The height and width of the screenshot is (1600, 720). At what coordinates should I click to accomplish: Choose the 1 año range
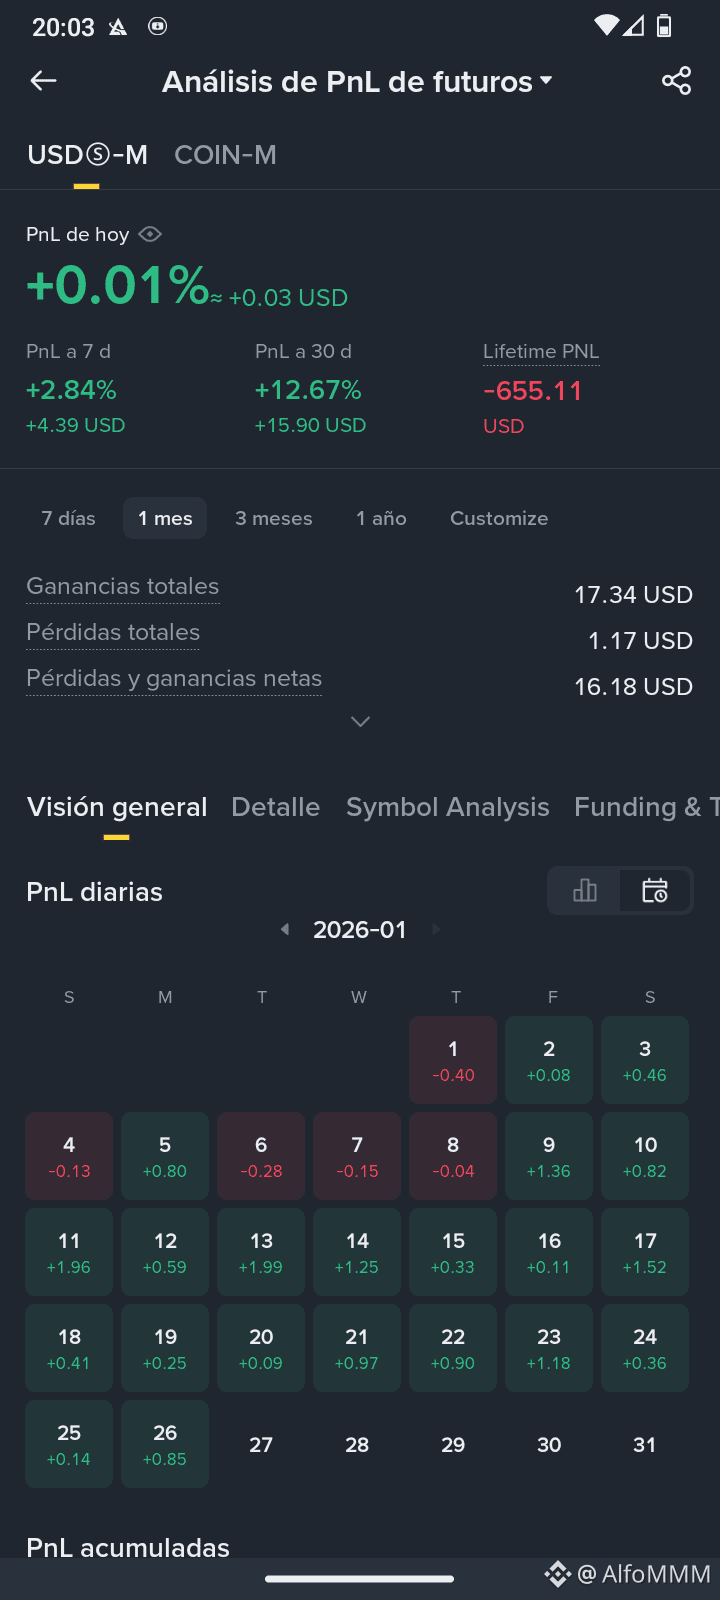381,518
